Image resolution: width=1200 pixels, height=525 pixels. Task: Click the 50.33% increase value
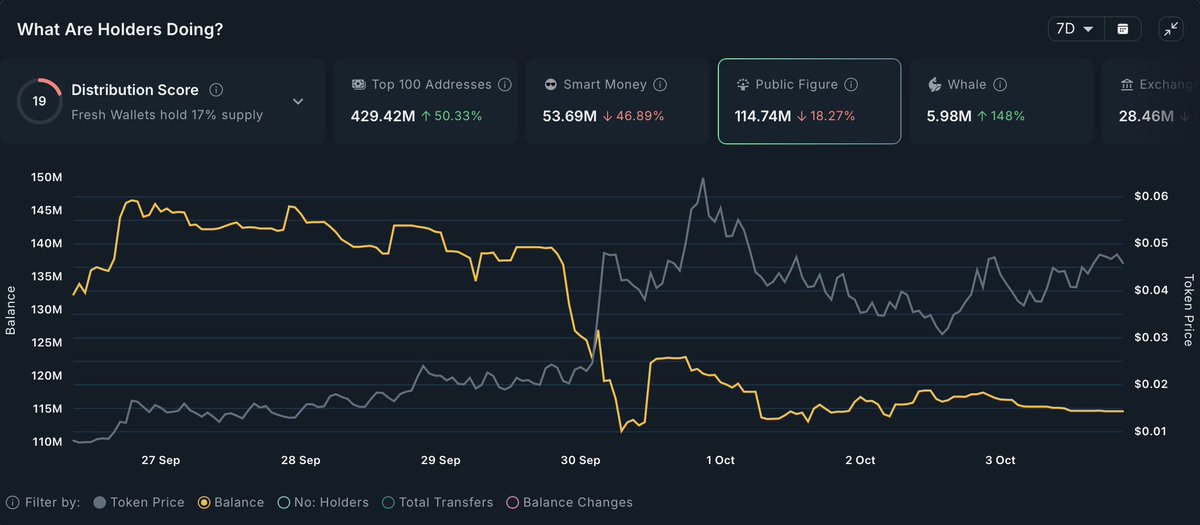[452, 116]
